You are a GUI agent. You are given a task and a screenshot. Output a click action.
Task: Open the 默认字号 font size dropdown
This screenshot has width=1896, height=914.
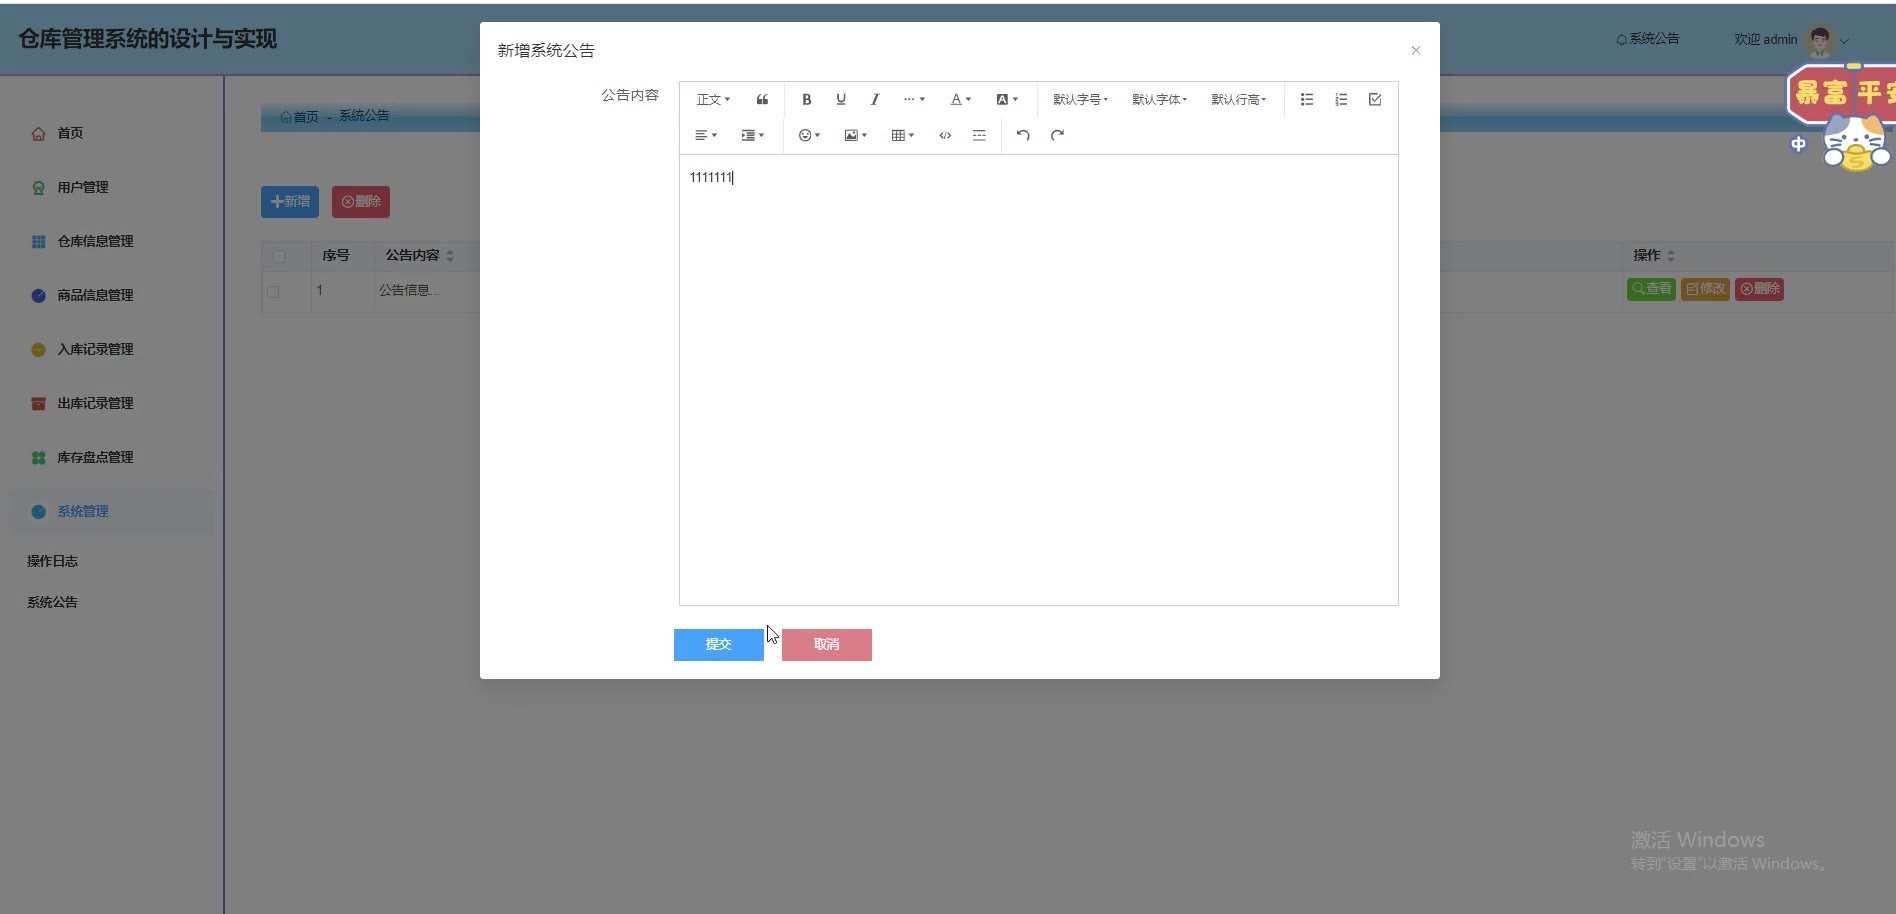pos(1080,99)
